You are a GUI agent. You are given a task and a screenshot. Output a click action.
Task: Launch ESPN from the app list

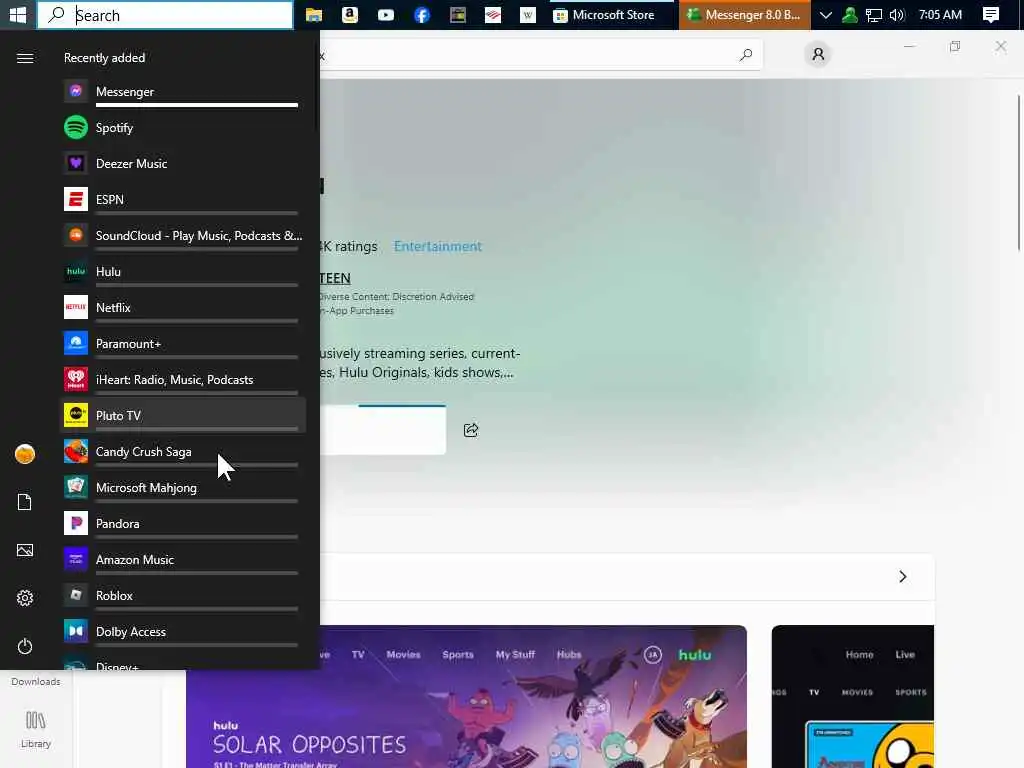[183, 199]
